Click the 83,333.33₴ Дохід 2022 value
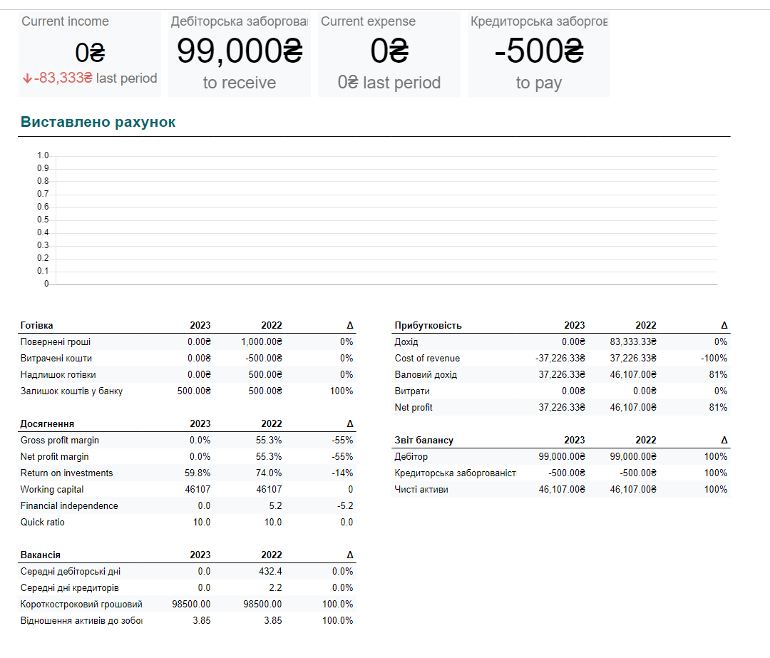Viewport: 770px width, 658px height. [x=633, y=342]
